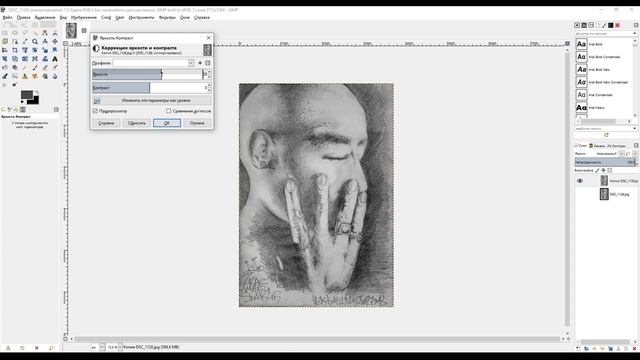Select the Dodge/Burn tool
Image resolution: width=640 pixels, height=360 pixels.
(15, 84)
